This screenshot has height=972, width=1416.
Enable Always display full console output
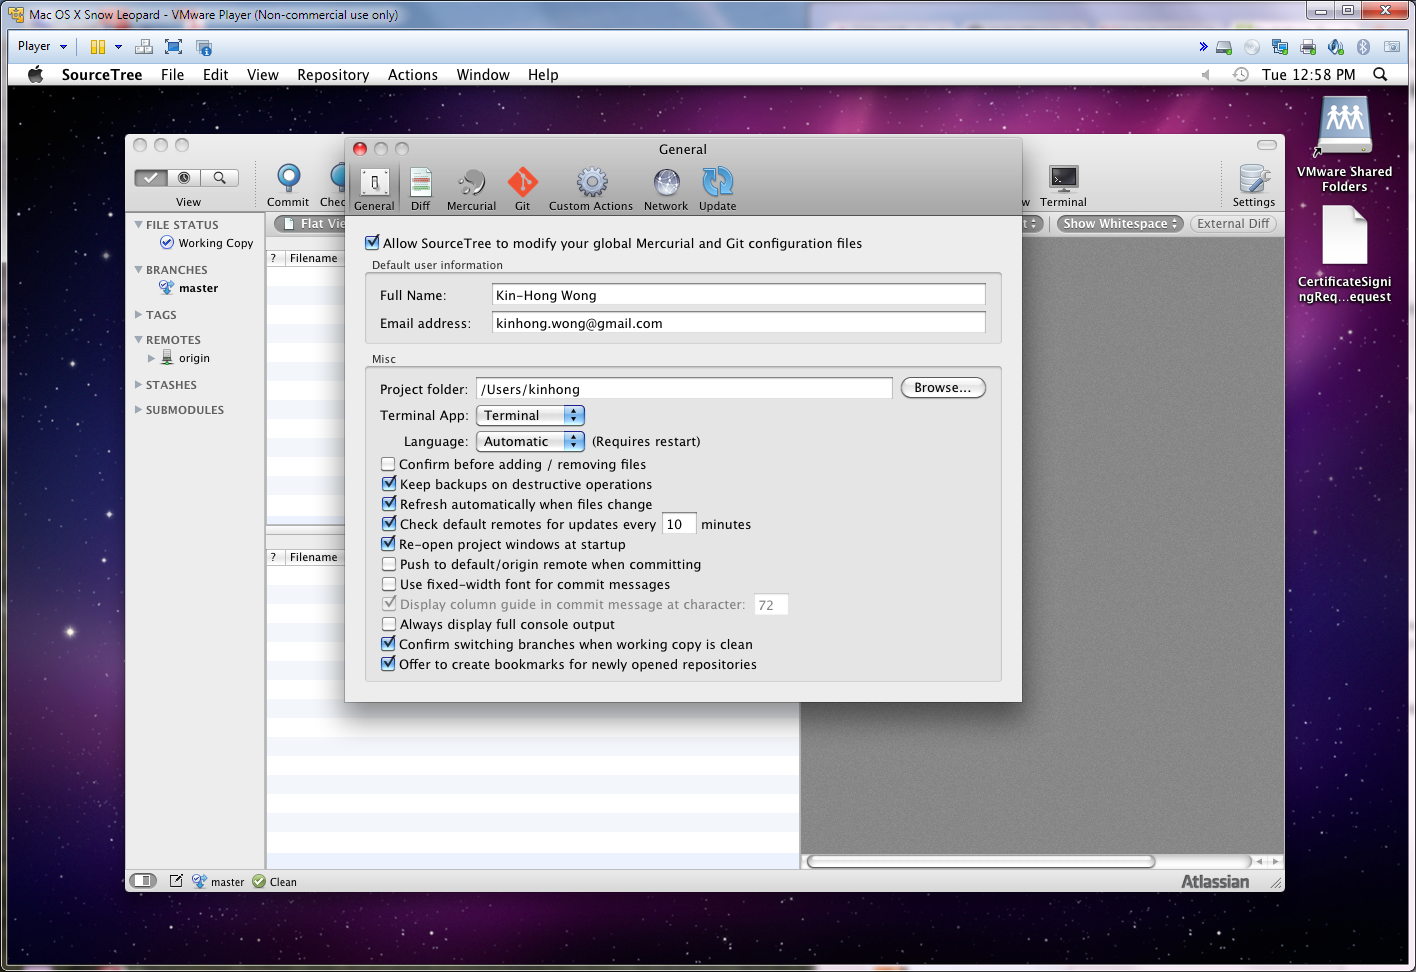[388, 624]
